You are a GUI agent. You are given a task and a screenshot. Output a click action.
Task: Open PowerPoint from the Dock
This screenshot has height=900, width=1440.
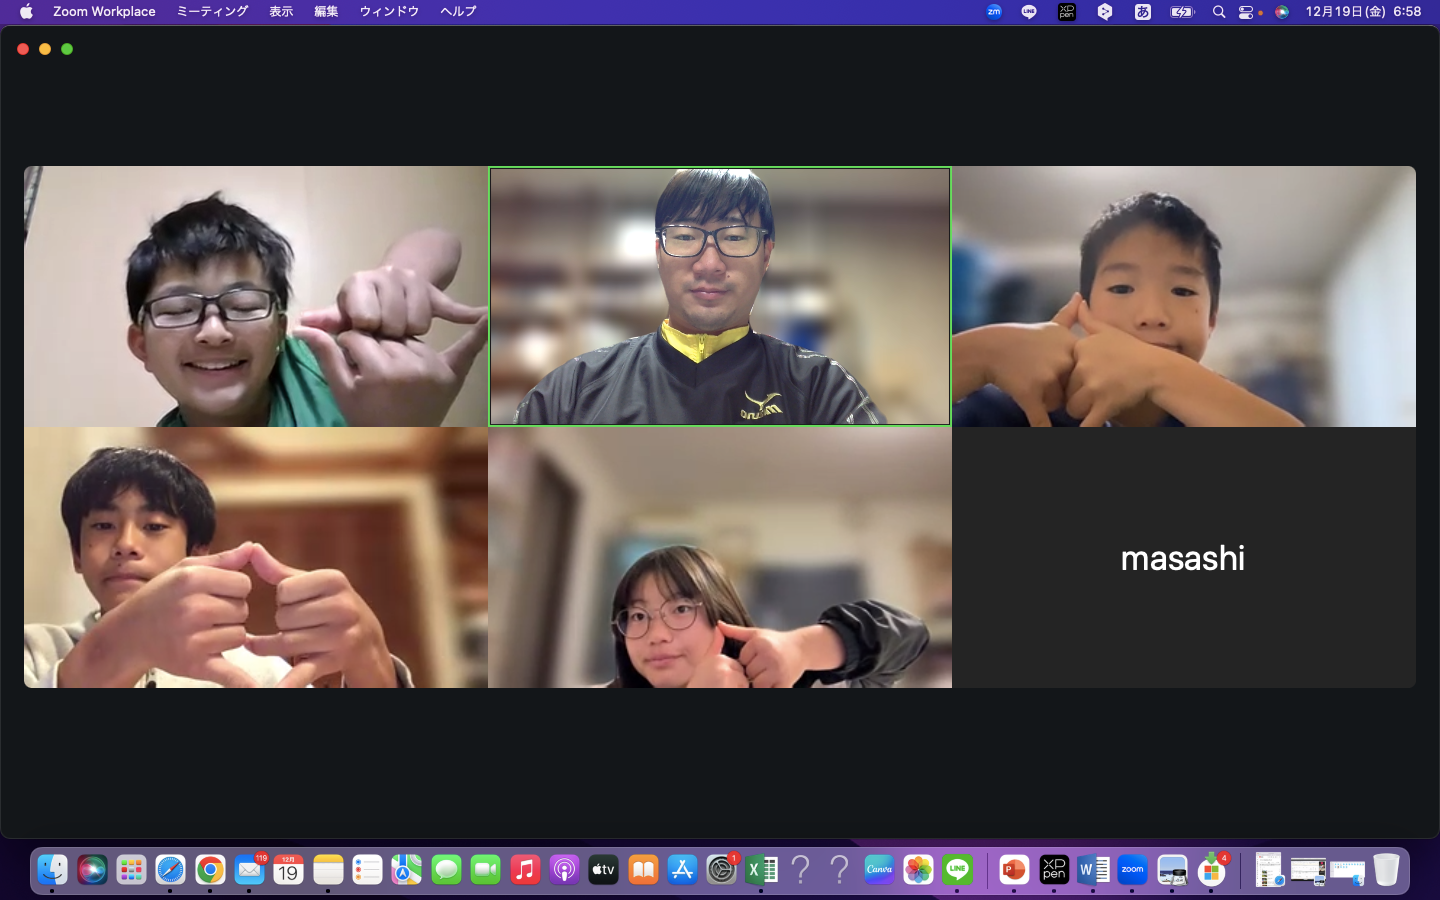click(1014, 870)
